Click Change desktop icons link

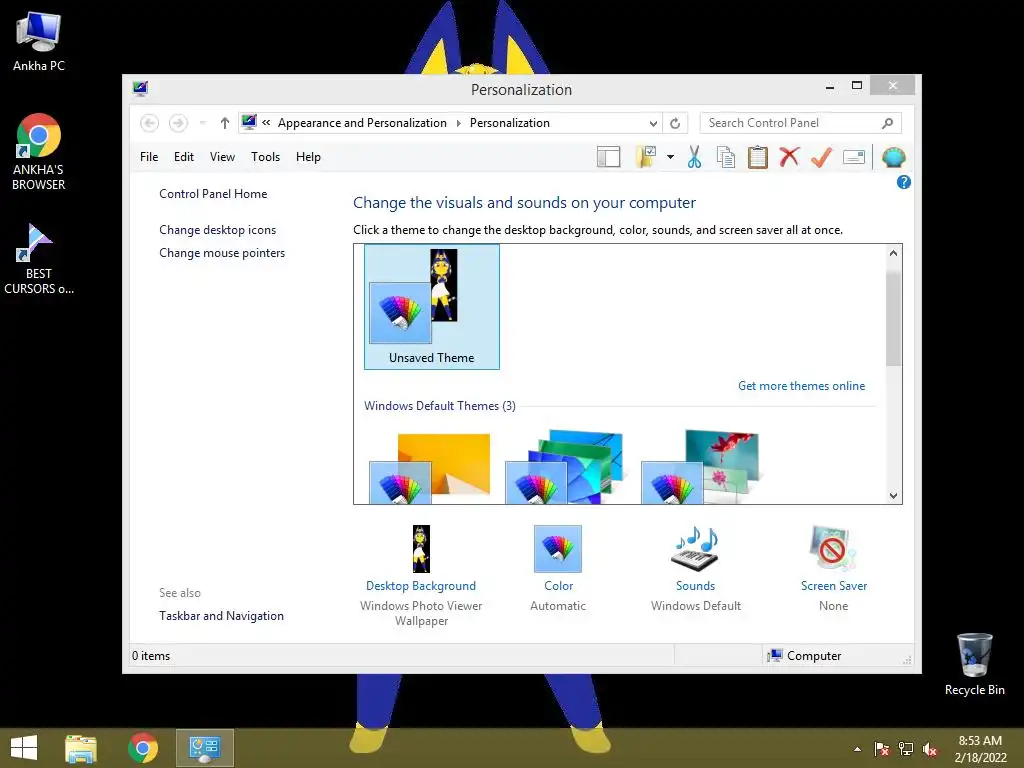(x=217, y=230)
